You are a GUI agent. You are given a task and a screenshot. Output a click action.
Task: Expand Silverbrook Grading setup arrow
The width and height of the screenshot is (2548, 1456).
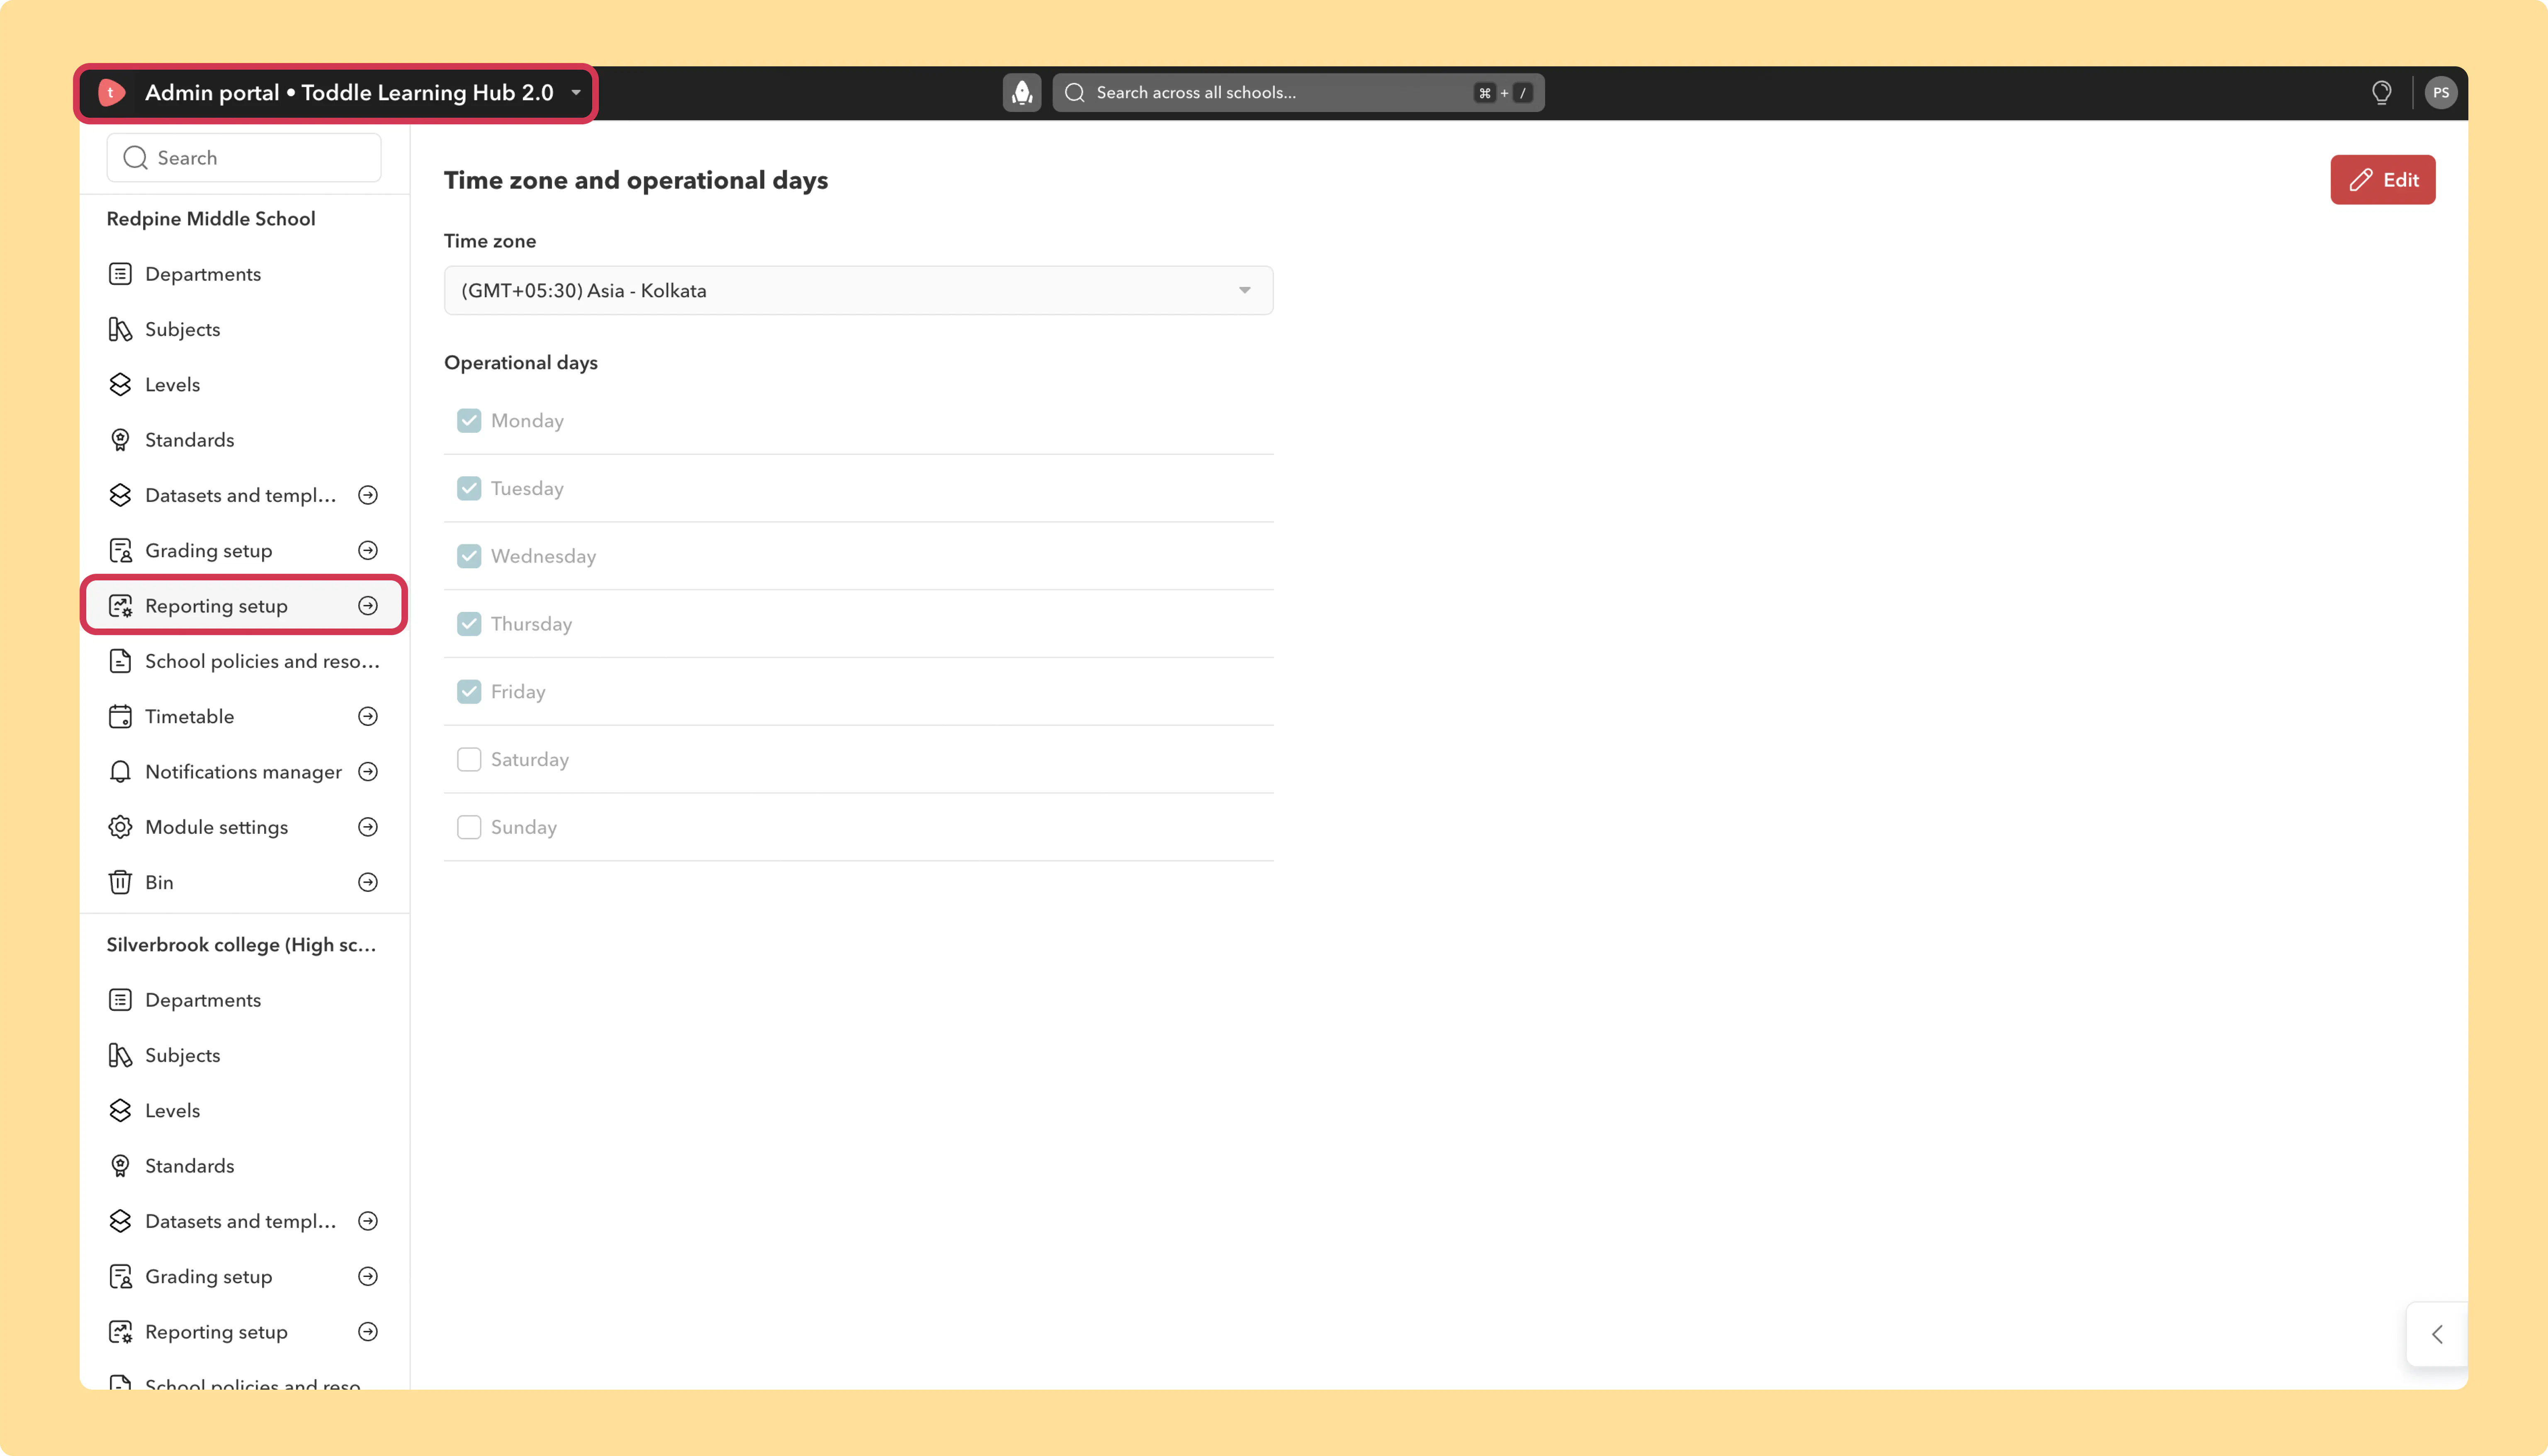point(368,1277)
